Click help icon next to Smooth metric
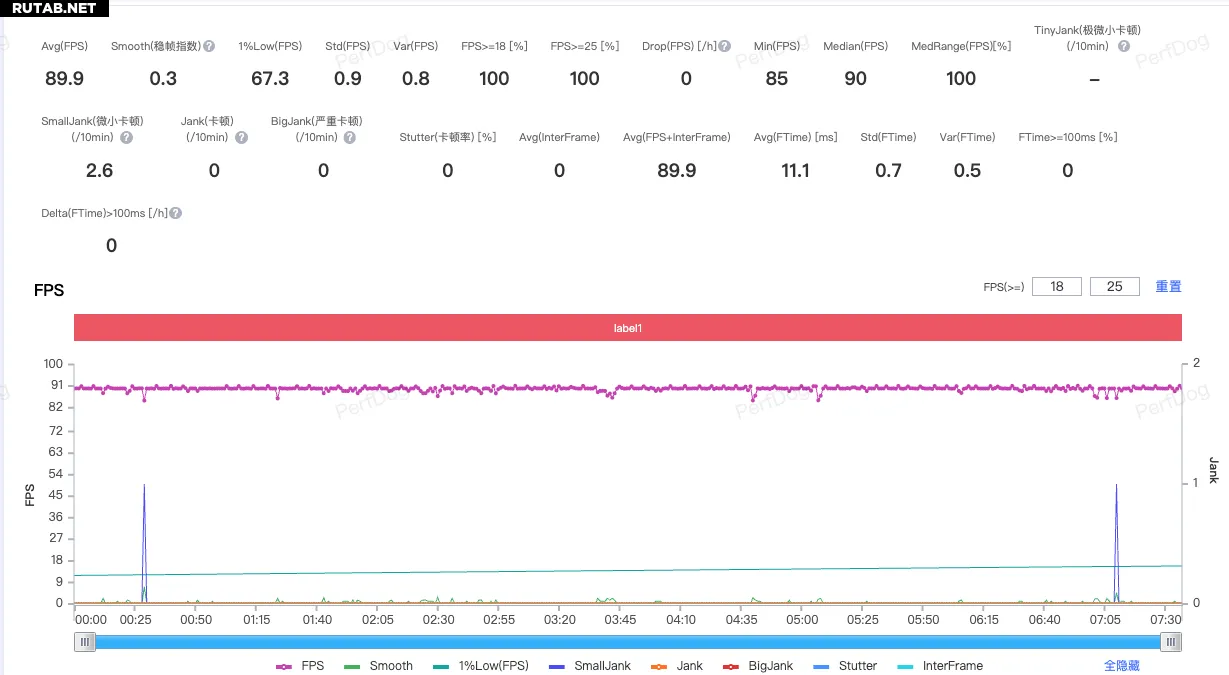1229x675 pixels. tap(209, 47)
